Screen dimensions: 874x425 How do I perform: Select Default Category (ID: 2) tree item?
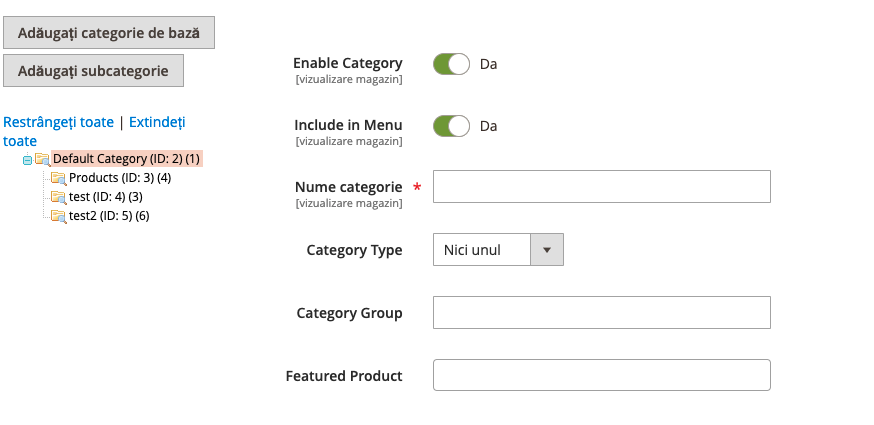(127, 159)
